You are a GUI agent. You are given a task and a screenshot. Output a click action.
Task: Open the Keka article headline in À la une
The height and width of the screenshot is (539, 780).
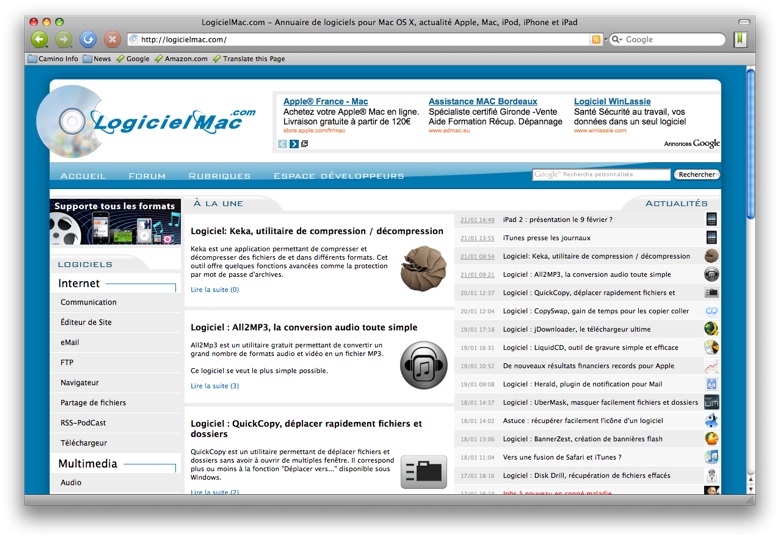coord(317,231)
